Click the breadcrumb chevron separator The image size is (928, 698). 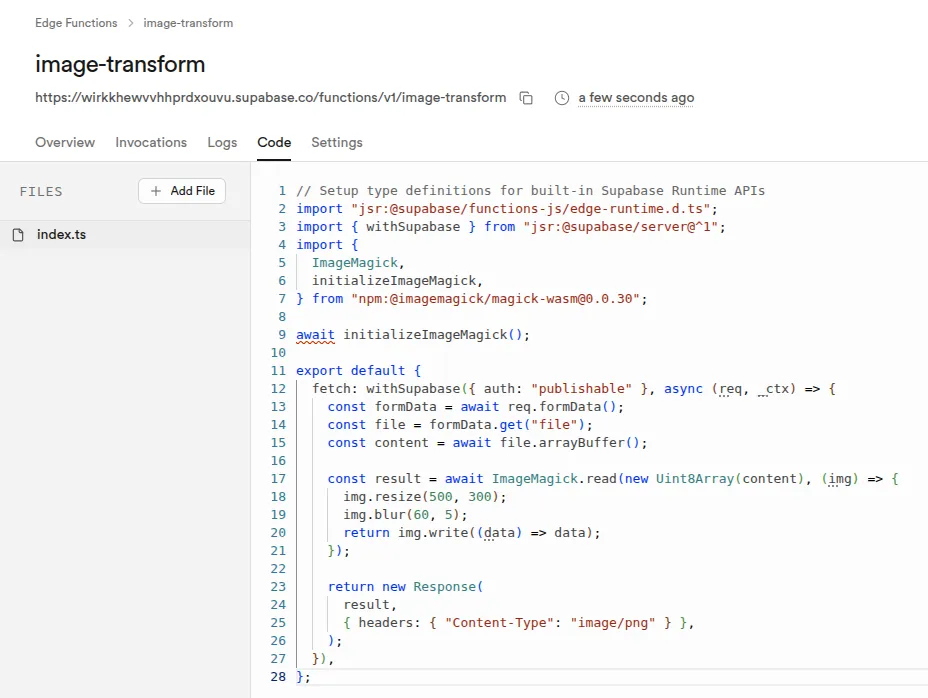pyautogui.click(x=131, y=23)
